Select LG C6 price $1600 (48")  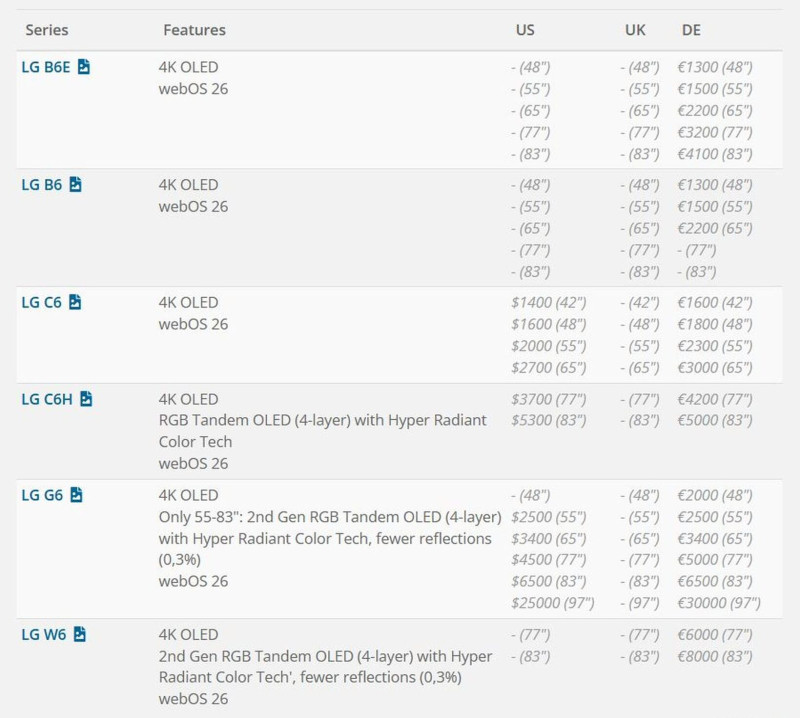(548, 324)
